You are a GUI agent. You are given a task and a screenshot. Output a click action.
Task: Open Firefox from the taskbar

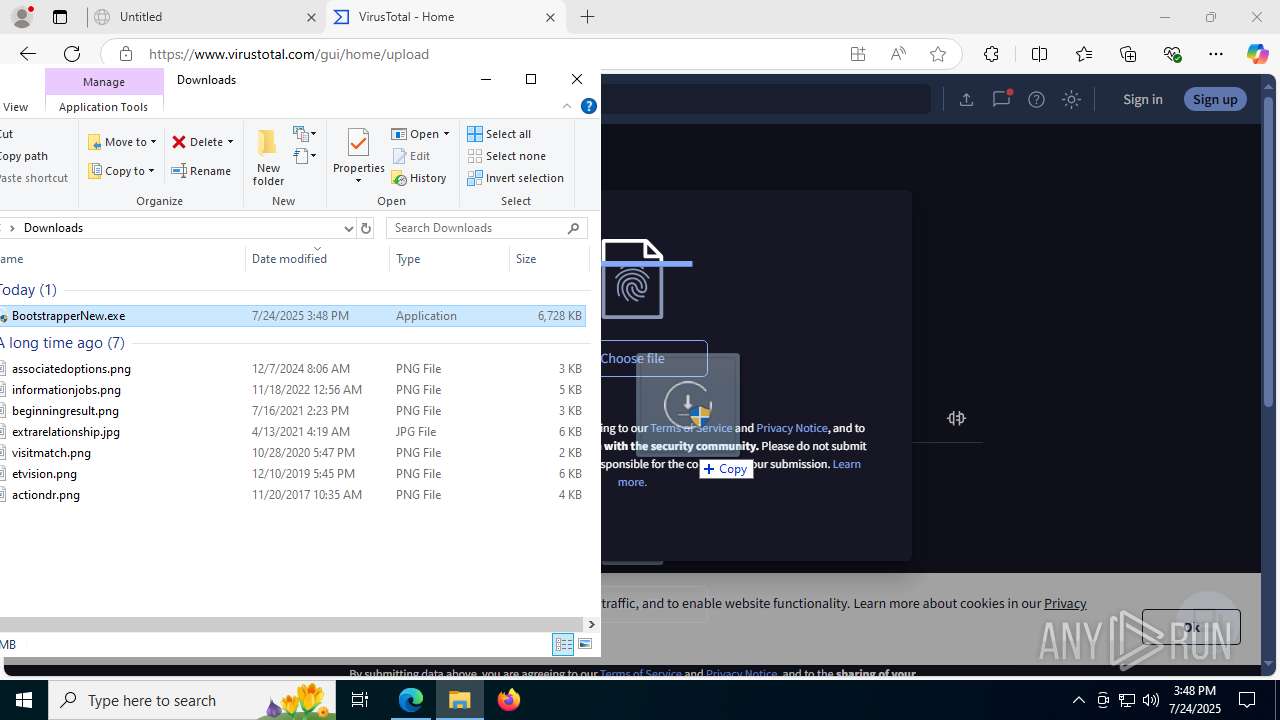(x=509, y=700)
